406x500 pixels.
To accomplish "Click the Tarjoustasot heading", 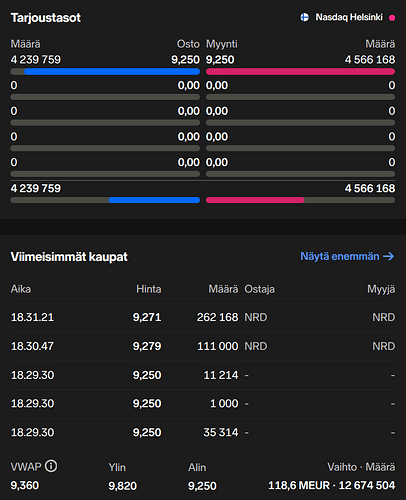I will pos(46,18).
